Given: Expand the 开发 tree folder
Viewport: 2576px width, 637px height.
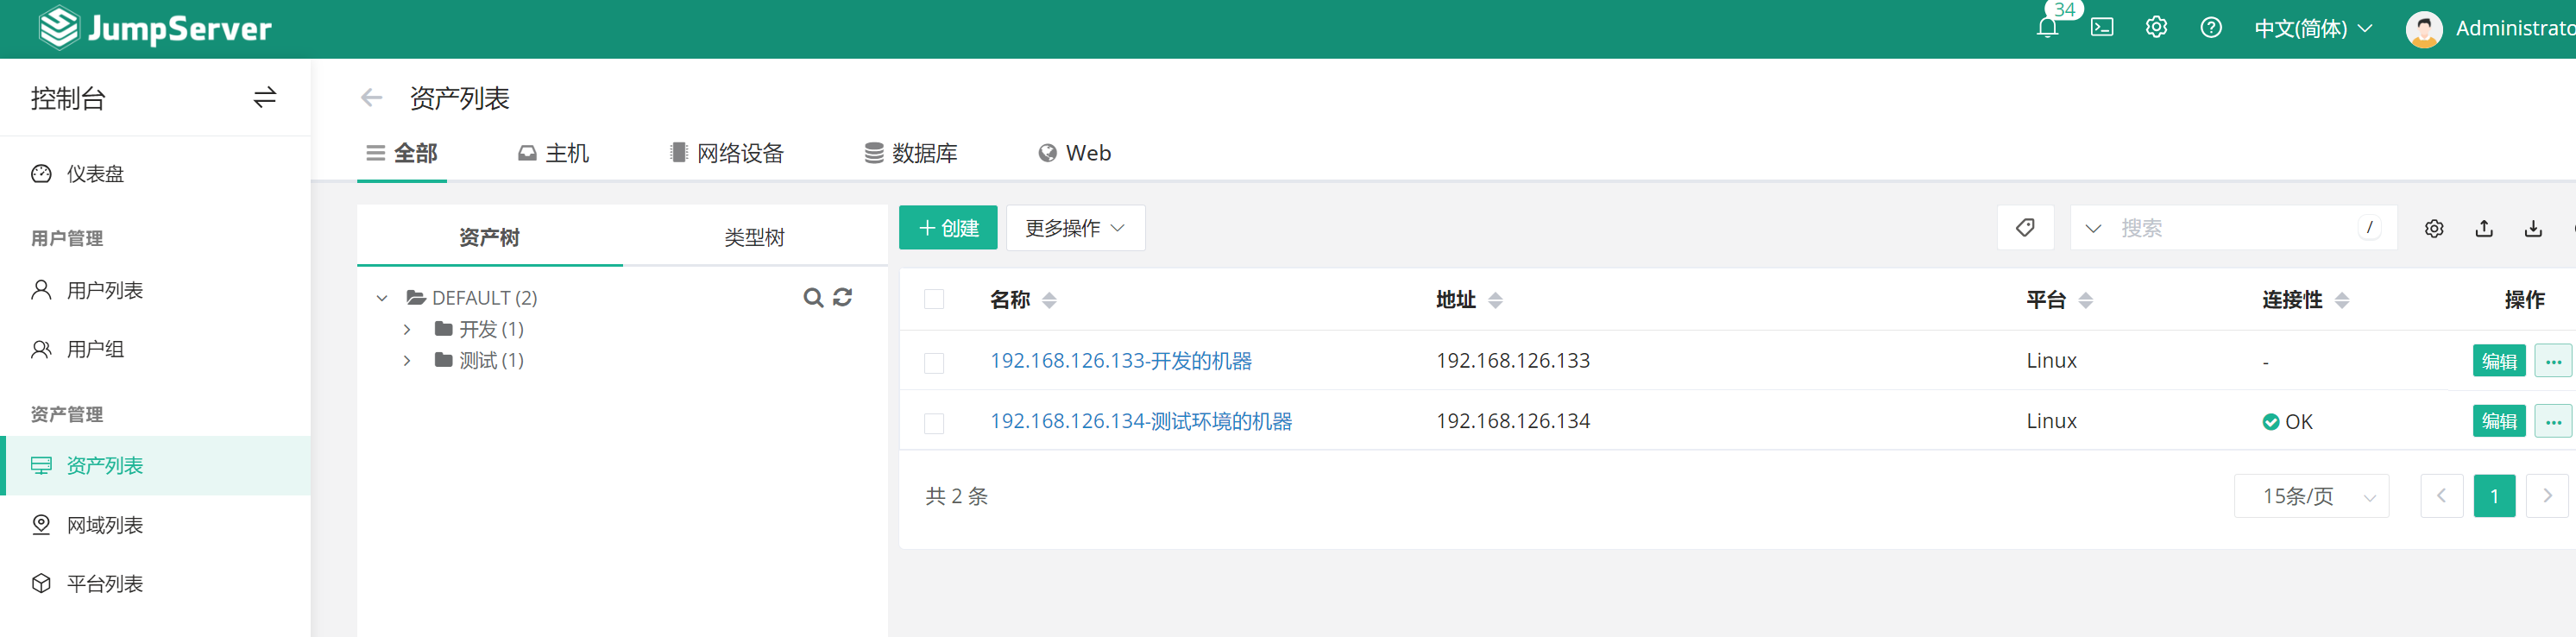Looking at the screenshot, I should point(407,329).
